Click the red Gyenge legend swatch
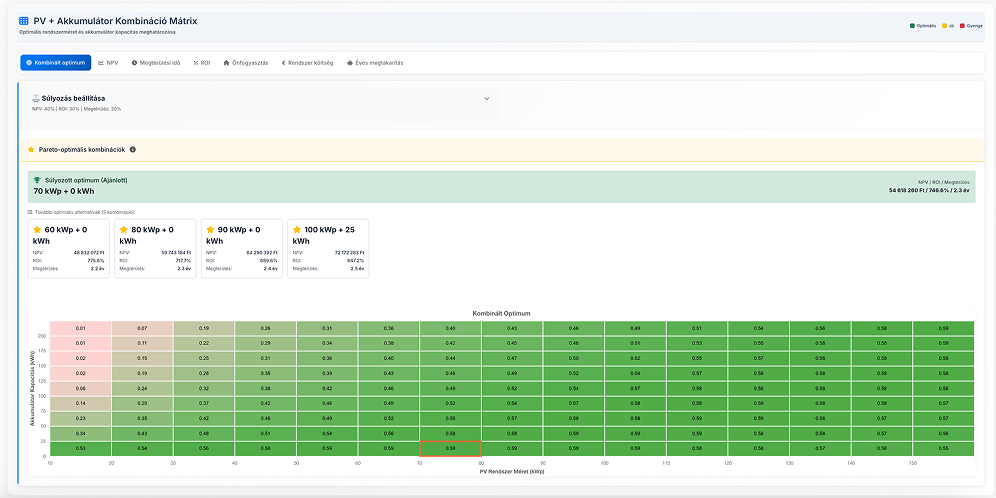The image size is (996, 498). (962, 25)
